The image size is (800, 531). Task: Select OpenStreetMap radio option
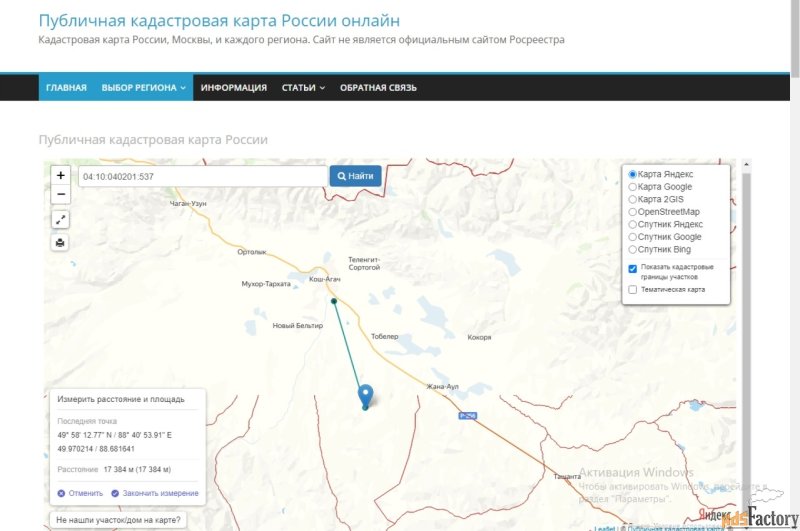pos(633,212)
